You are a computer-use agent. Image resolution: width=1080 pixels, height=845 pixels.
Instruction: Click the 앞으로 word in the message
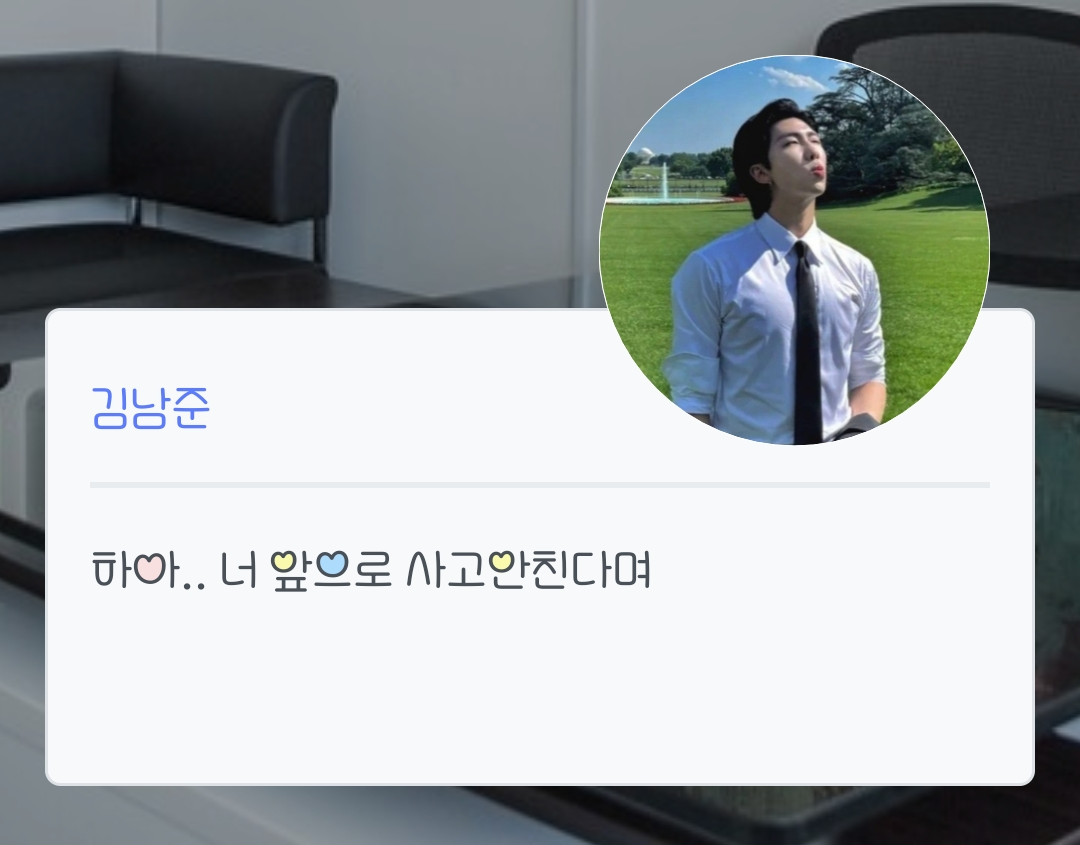[331, 571]
